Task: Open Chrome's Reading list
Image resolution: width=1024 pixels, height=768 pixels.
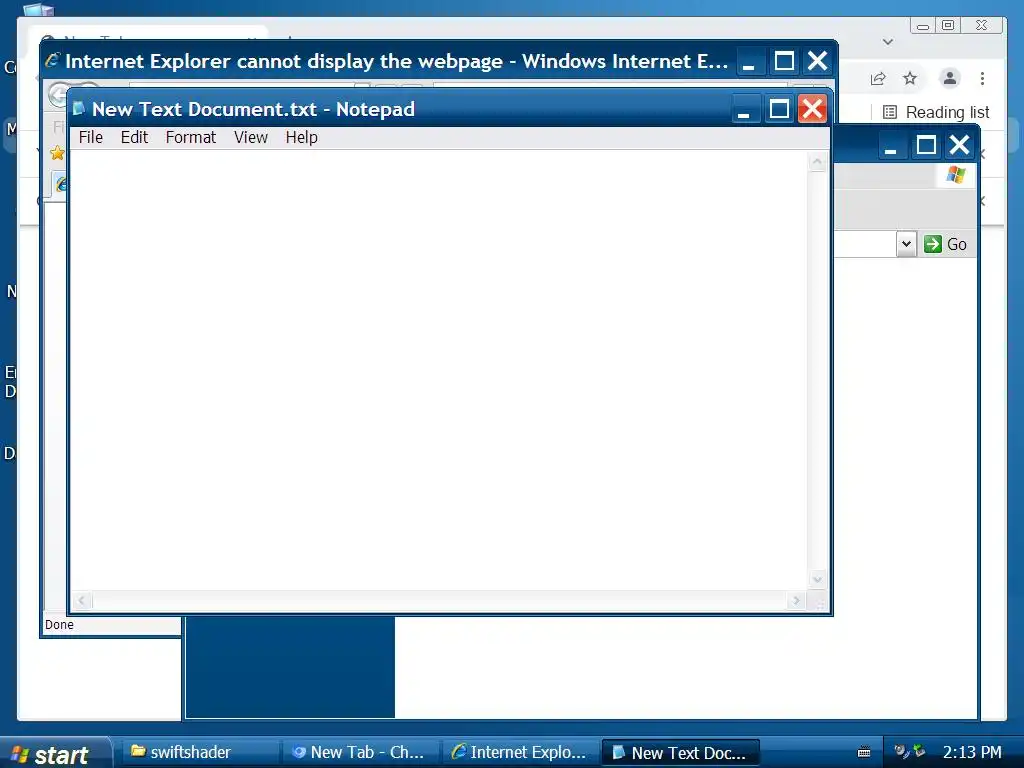Action: pos(936,112)
